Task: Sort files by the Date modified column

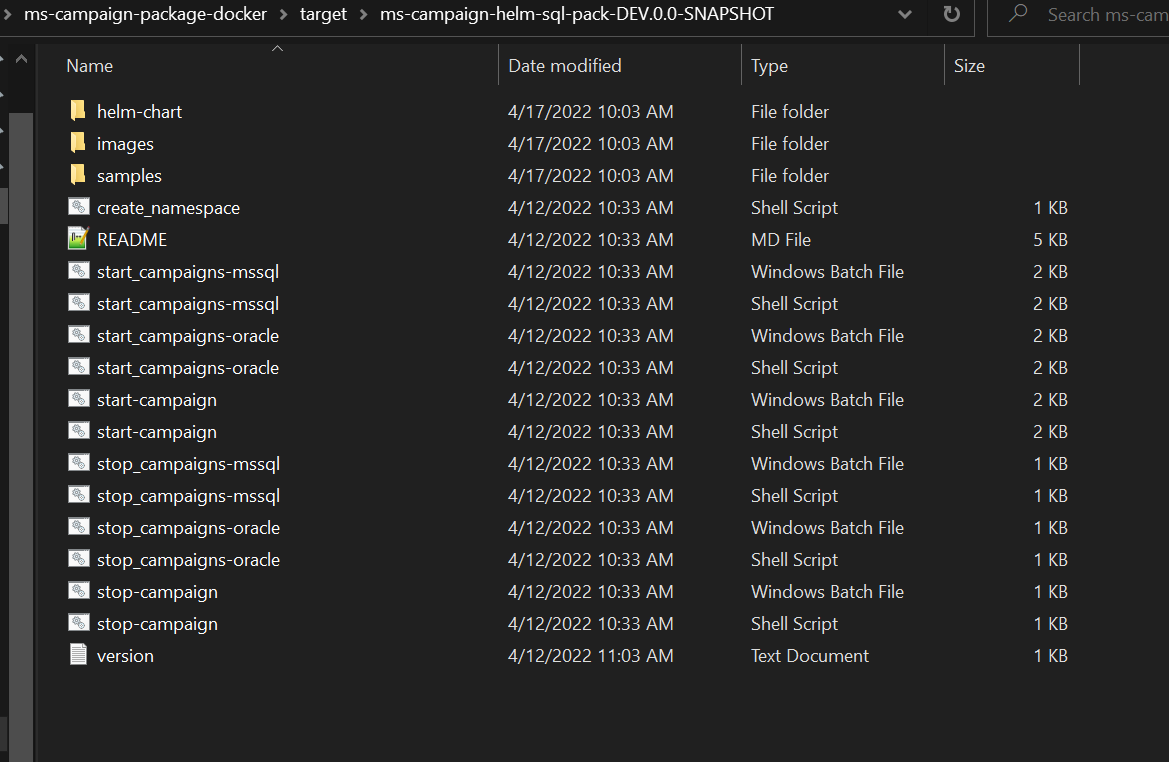Action: pyautogui.click(x=564, y=66)
